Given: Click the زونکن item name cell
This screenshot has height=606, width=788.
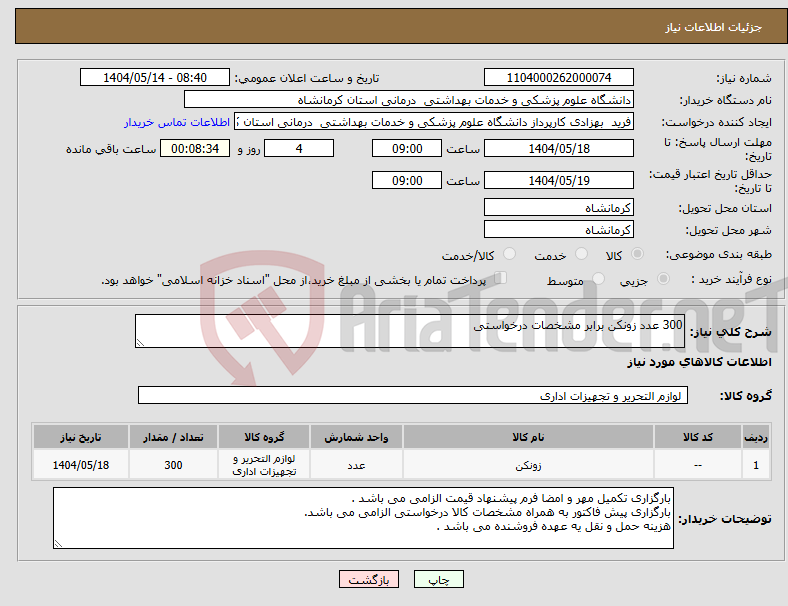Looking at the screenshot, I should [528, 465].
